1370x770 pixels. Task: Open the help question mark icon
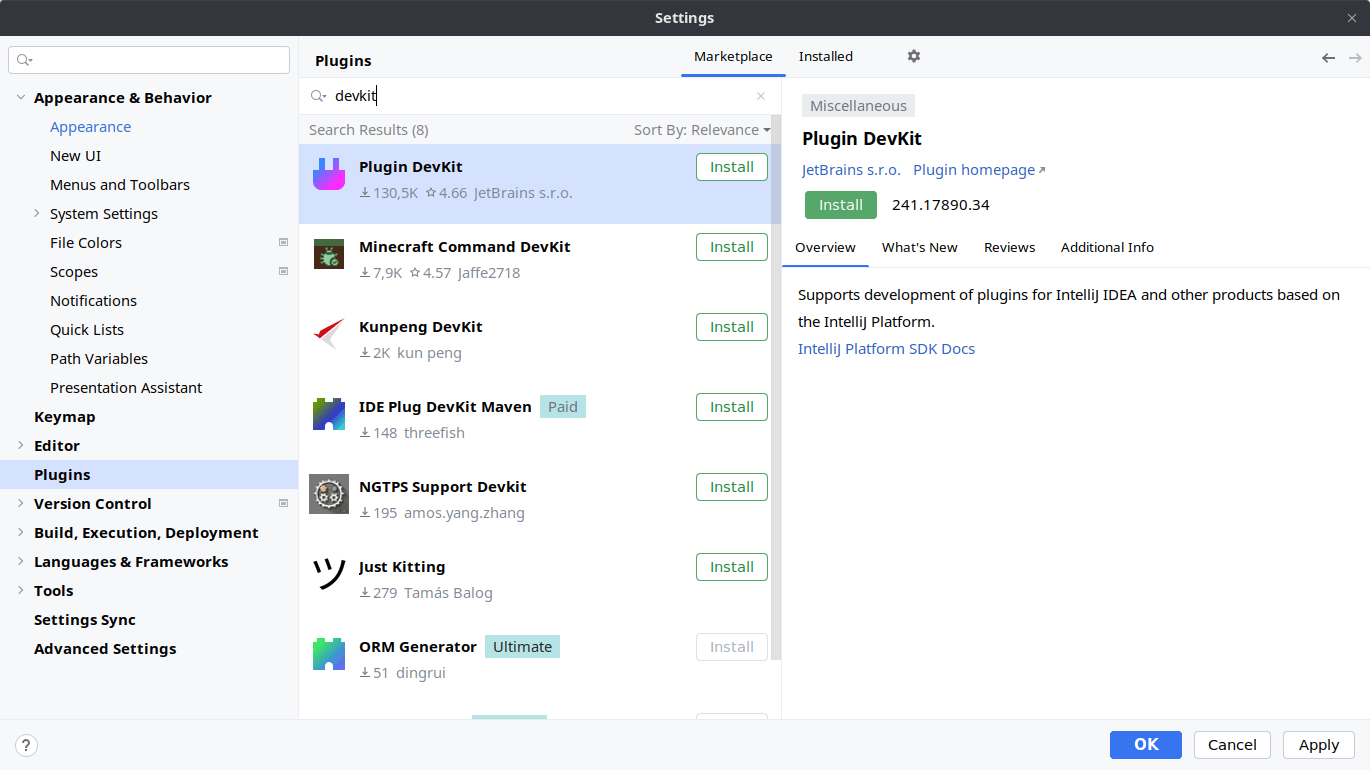pyautogui.click(x=25, y=745)
